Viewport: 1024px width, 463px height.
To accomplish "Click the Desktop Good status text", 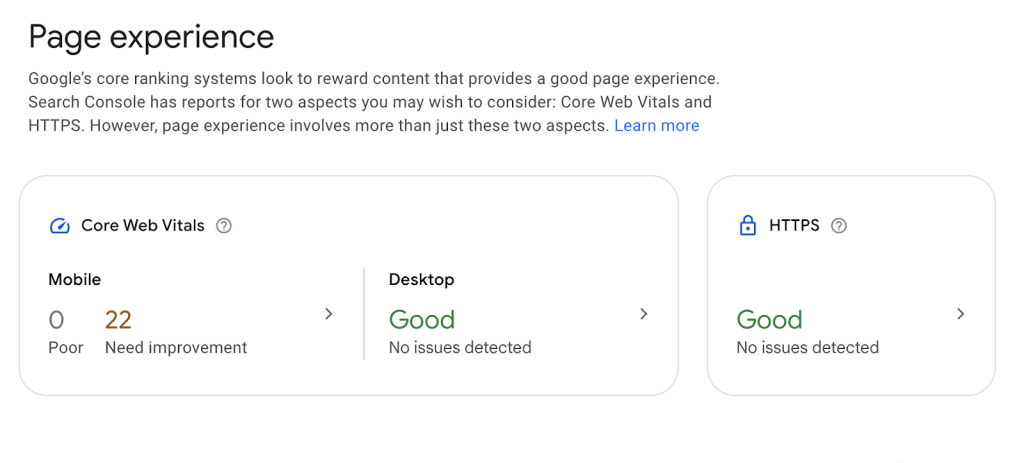I will 422,320.
